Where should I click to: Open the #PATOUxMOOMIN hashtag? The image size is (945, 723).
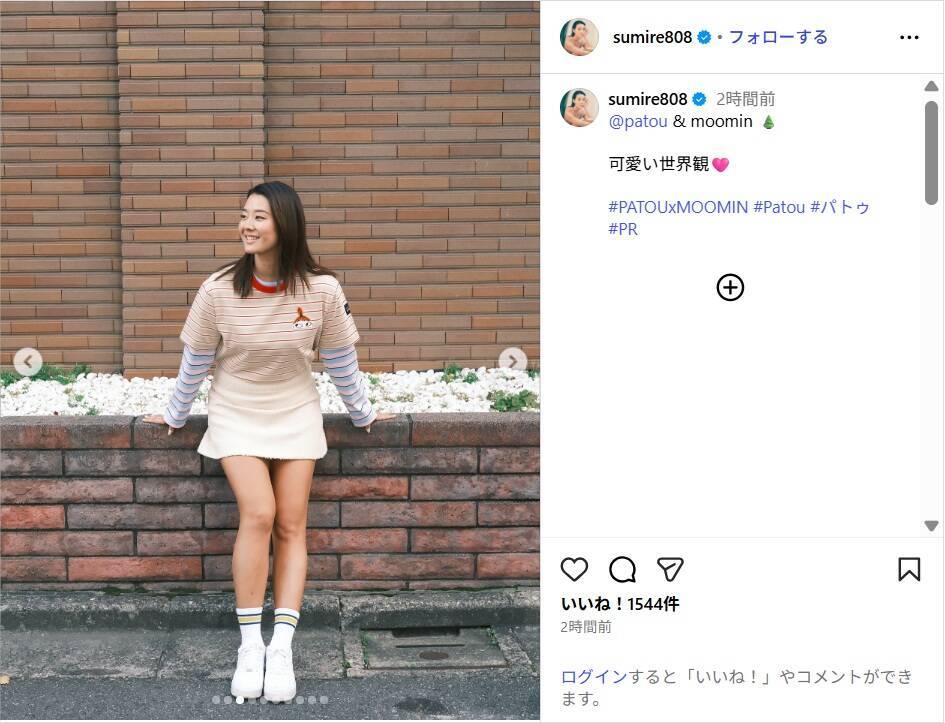[678, 207]
